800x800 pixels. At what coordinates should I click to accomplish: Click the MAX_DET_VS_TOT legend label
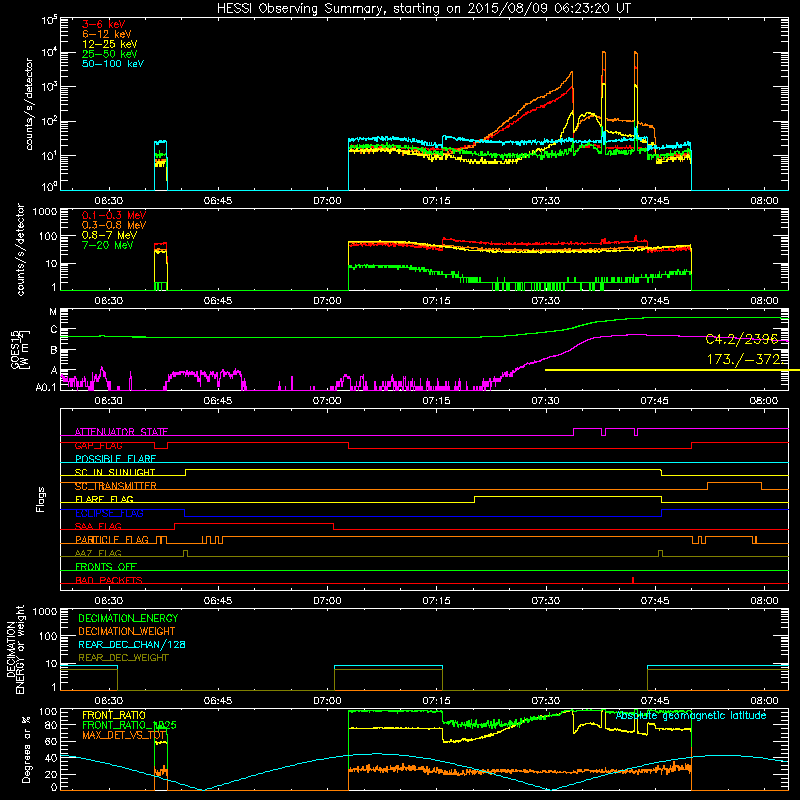(x=124, y=735)
